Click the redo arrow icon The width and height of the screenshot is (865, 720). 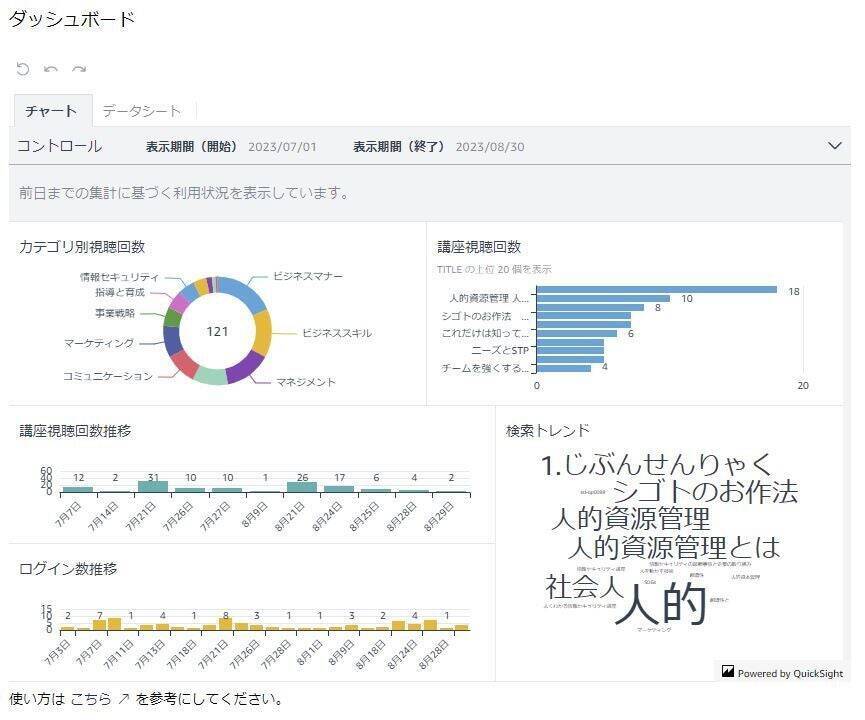[78, 68]
